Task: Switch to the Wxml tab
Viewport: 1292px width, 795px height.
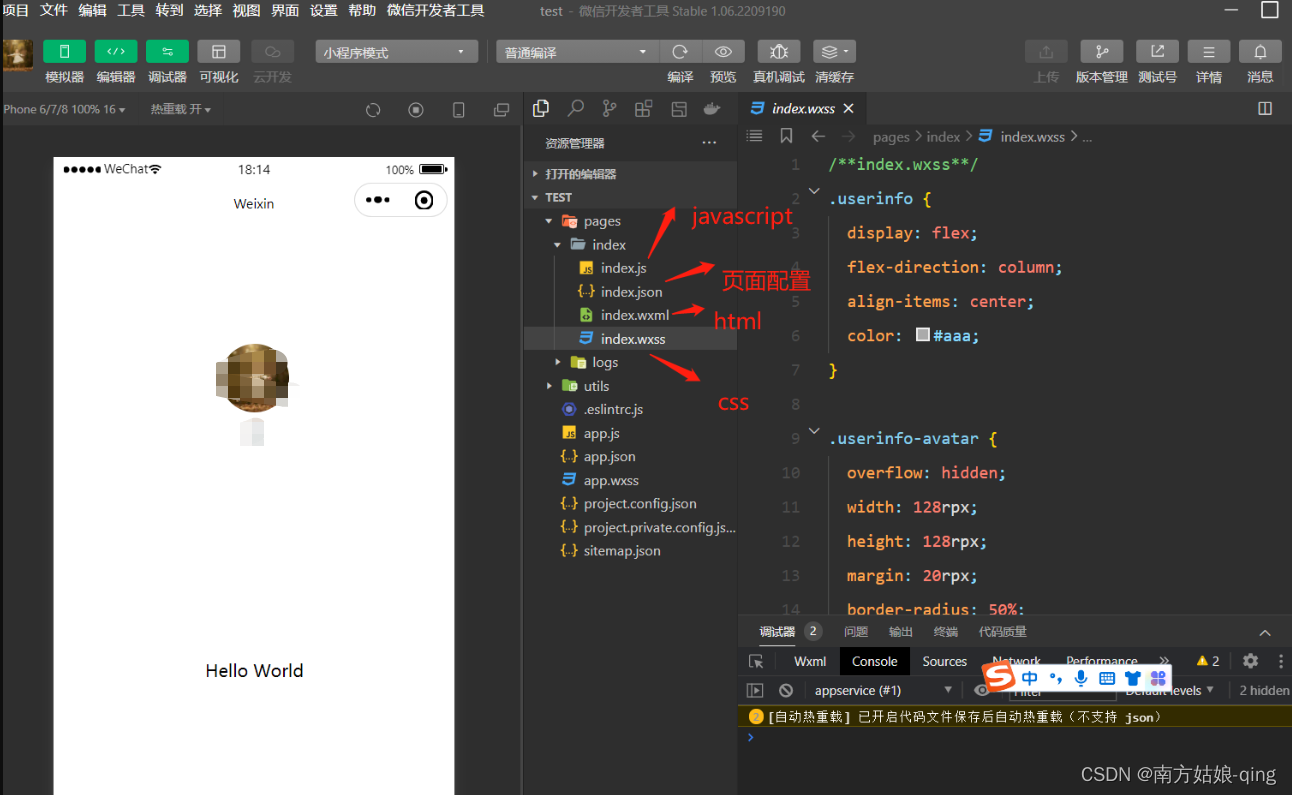Action: pos(810,661)
